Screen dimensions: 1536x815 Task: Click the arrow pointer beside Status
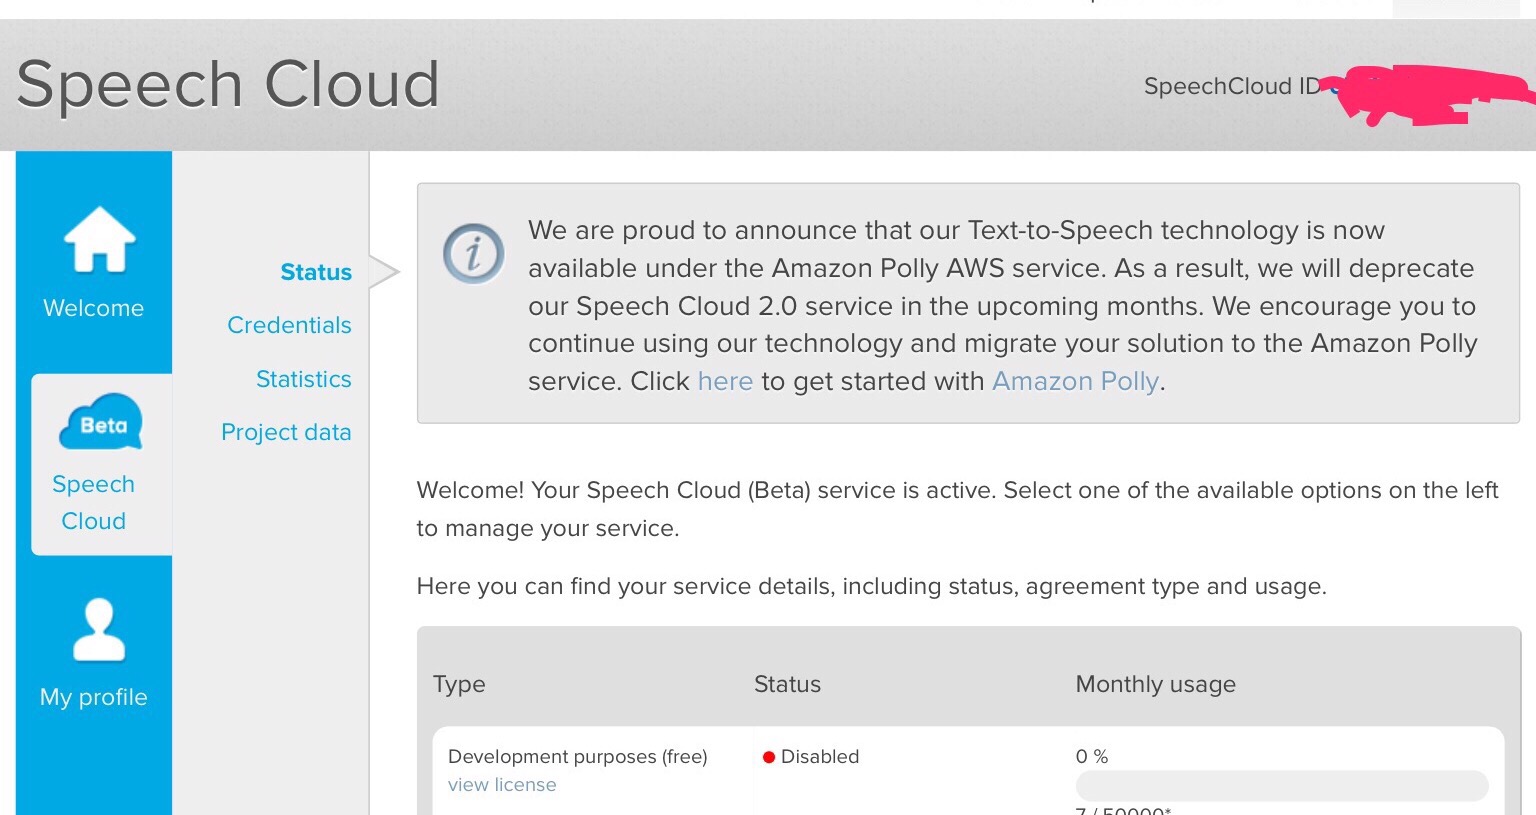click(385, 272)
